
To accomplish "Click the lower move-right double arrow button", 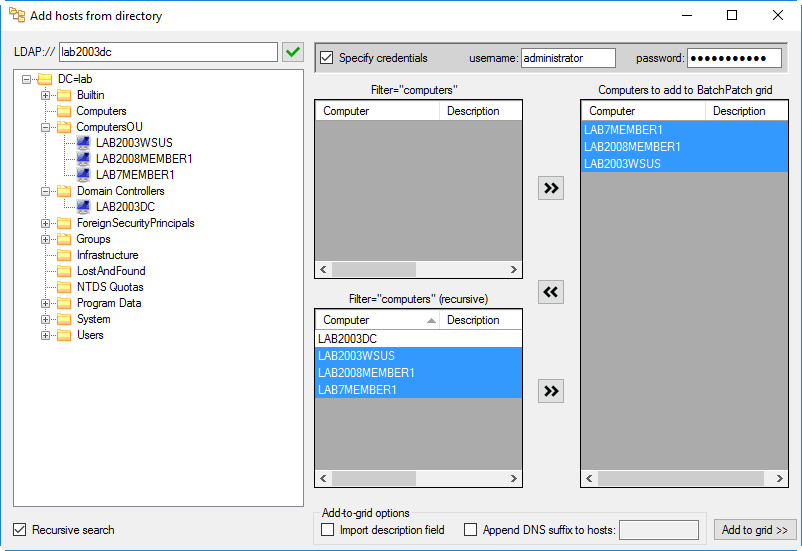I will (551, 391).
